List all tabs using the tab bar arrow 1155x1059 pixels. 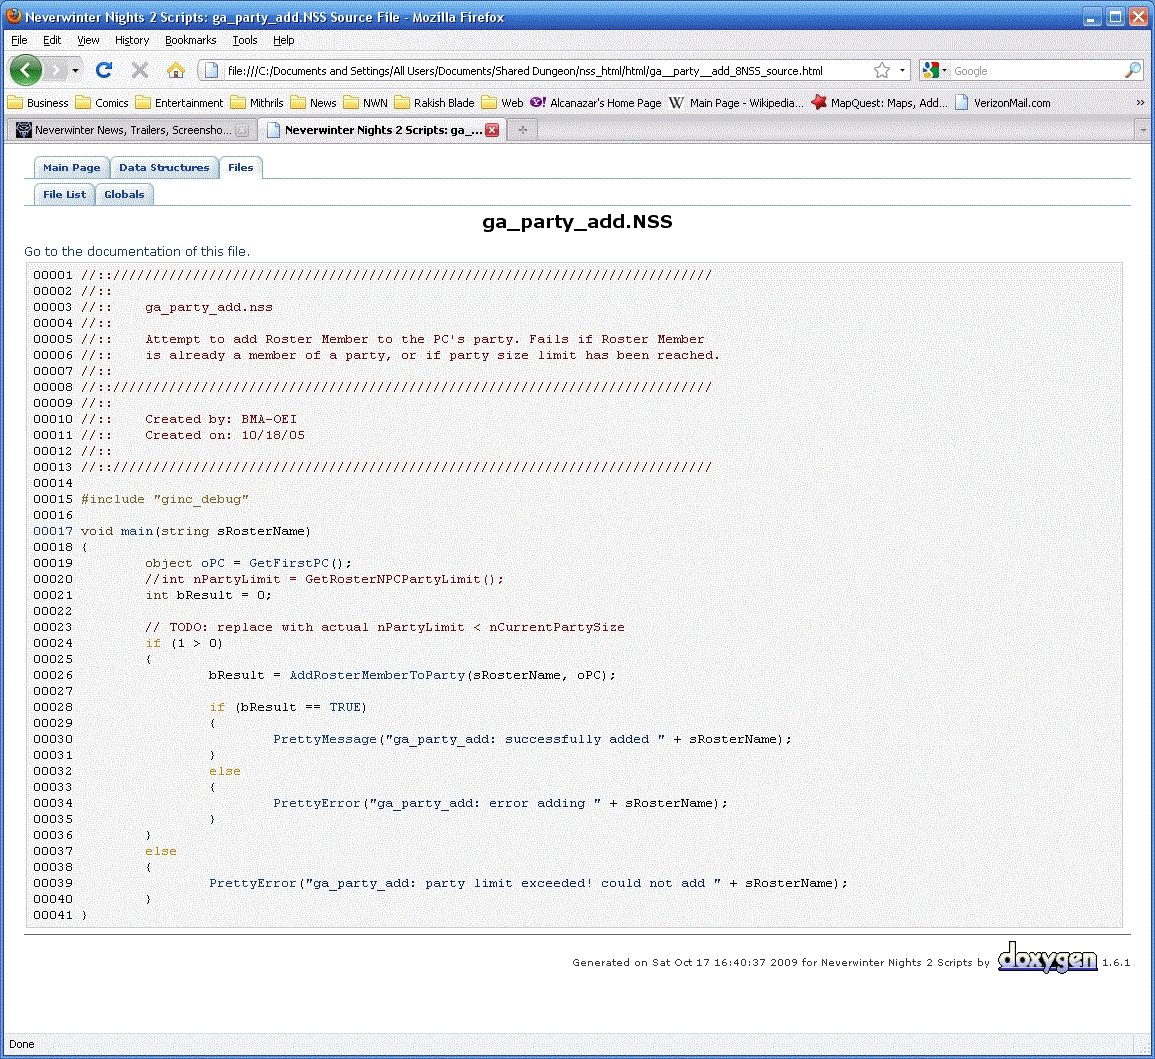pos(1141,130)
